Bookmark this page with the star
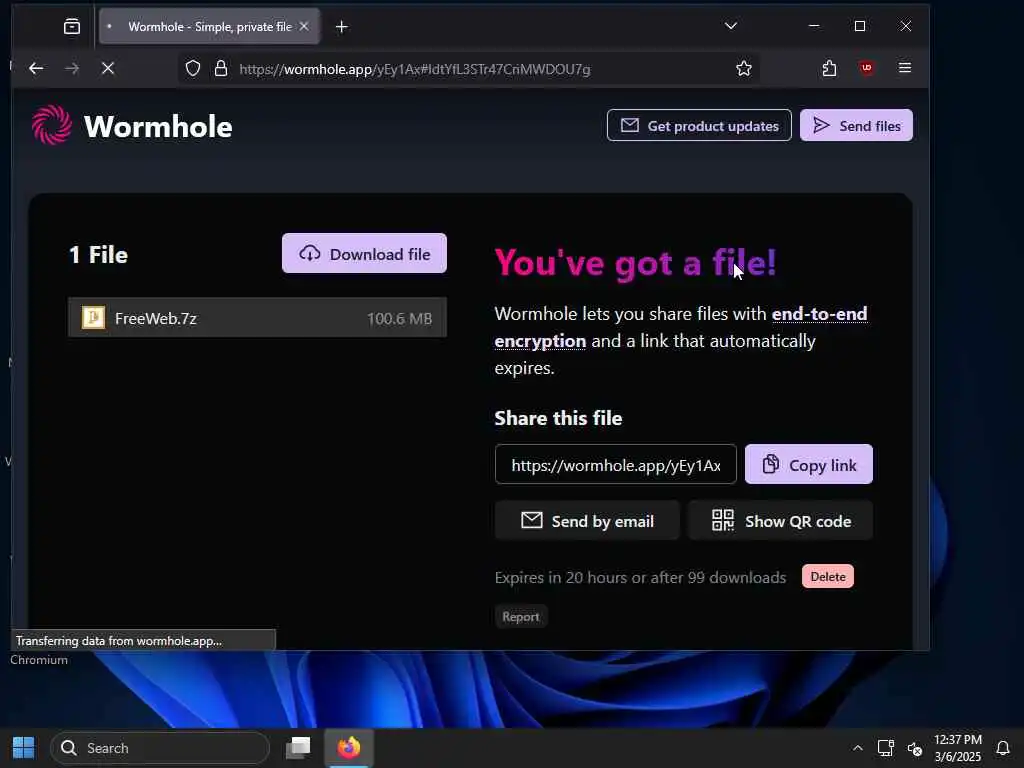This screenshot has width=1024, height=768. coord(743,69)
